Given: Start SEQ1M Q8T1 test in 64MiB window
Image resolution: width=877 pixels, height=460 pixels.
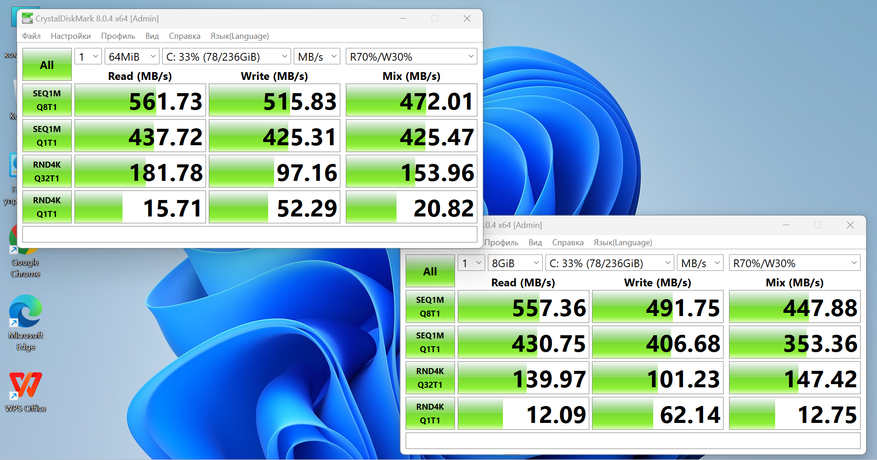Looking at the screenshot, I should pyautogui.click(x=47, y=100).
